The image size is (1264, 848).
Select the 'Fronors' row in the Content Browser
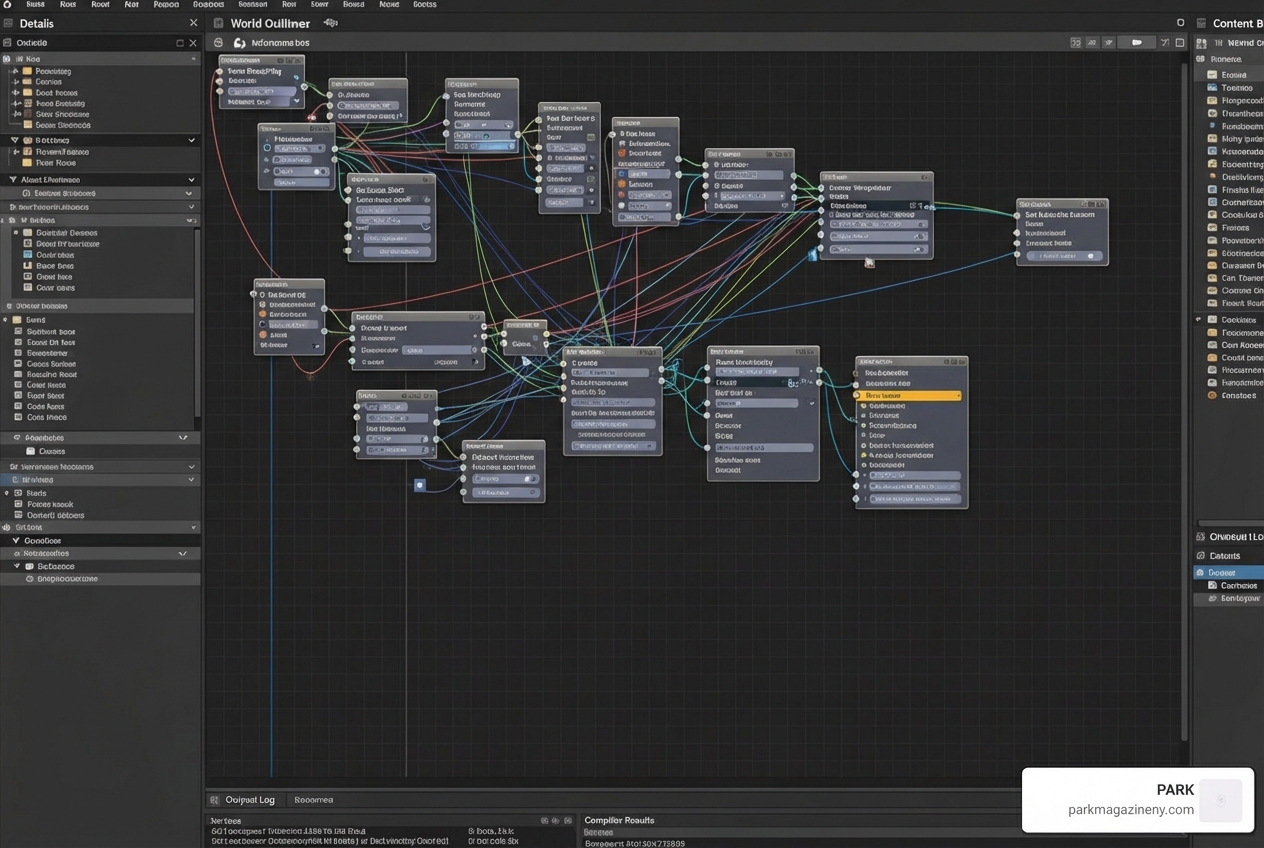click(x=1235, y=227)
